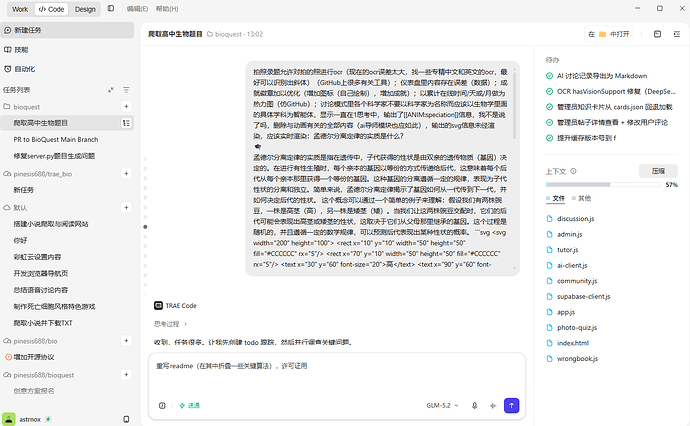
Task: Switch to the Work mode tab
Action: click(20, 9)
